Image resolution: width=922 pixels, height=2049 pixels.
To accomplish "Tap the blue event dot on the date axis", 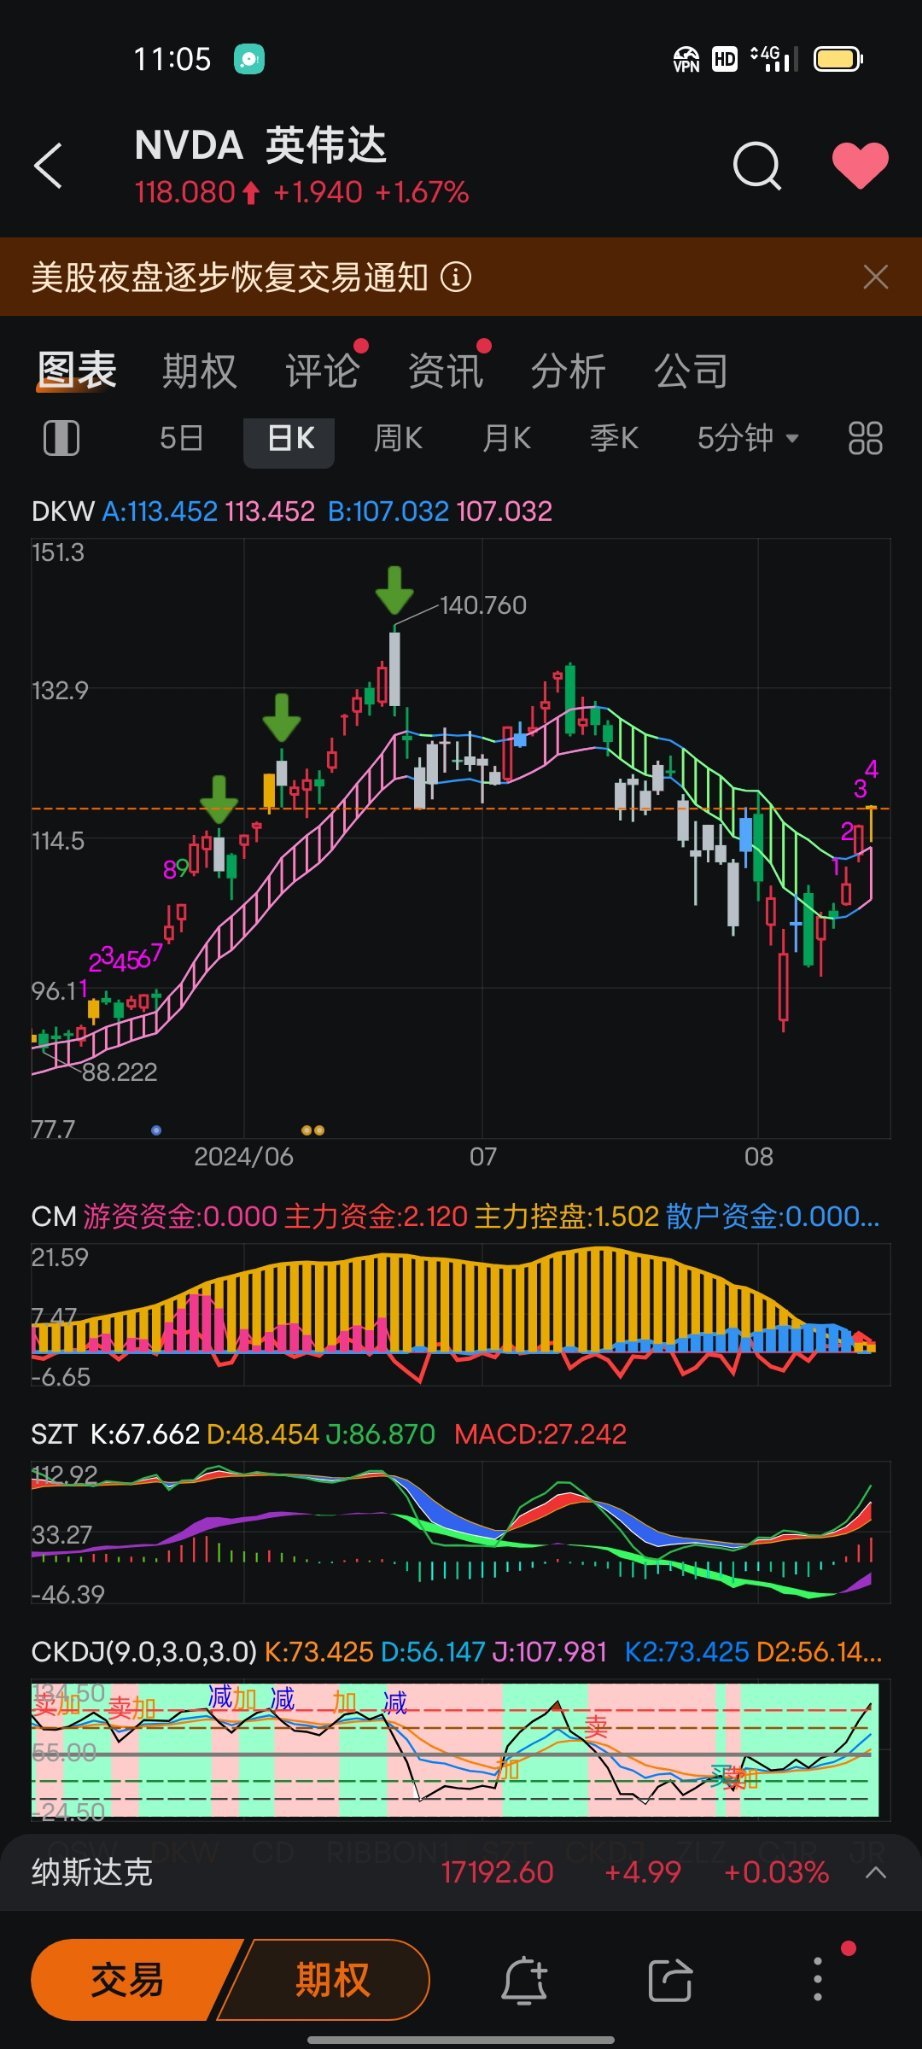I will coord(156,1130).
